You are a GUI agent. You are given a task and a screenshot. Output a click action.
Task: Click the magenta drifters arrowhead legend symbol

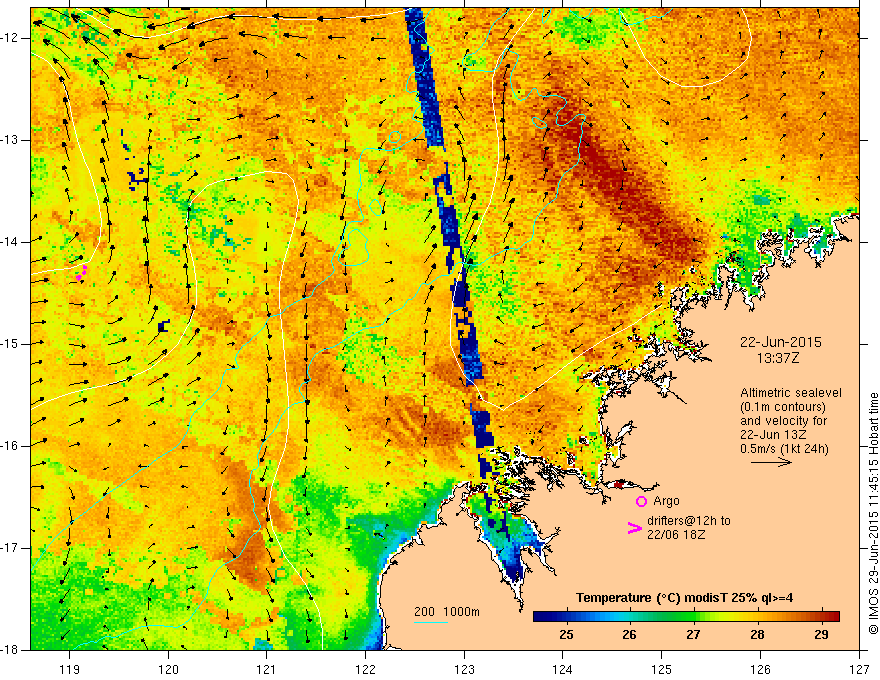pyautogui.click(x=635, y=528)
